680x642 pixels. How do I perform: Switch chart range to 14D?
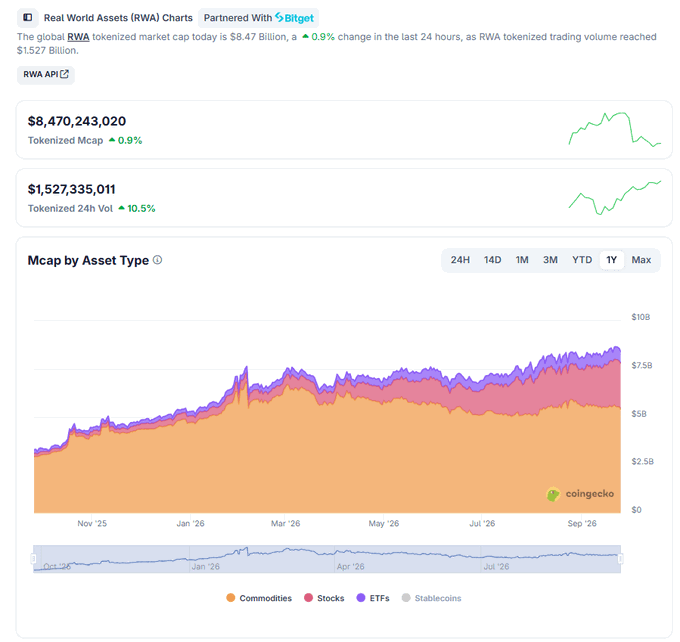[493, 260]
